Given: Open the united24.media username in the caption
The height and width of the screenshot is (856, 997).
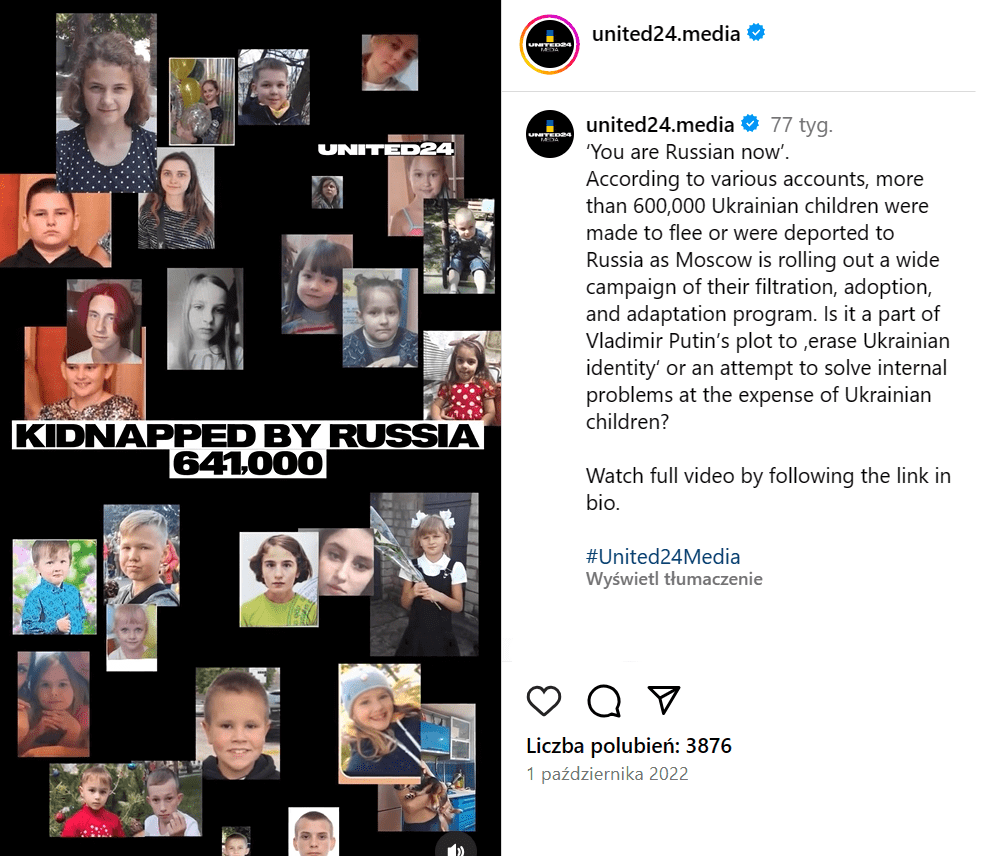Looking at the screenshot, I should click(660, 125).
